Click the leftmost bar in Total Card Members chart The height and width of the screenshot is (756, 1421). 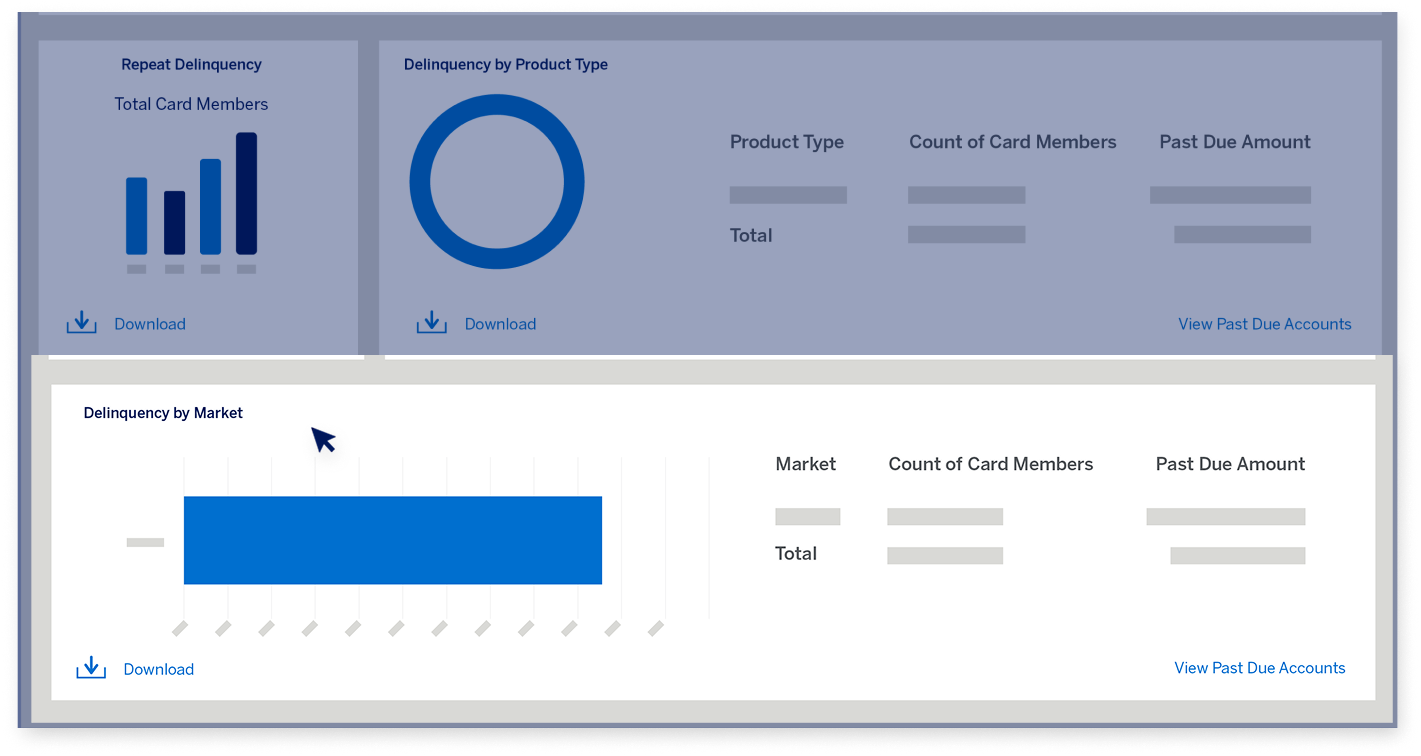[x=136, y=215]
